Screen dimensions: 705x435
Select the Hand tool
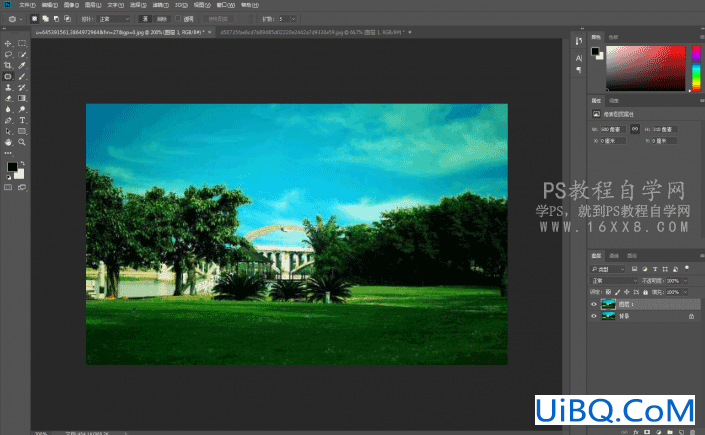coord(8,142)
